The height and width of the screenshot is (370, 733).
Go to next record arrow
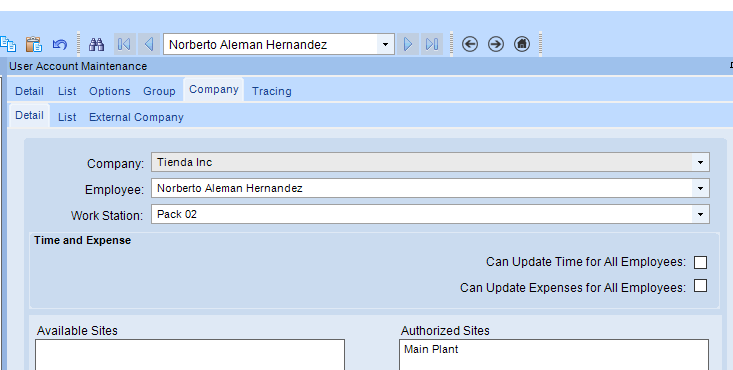pos(408,44)
